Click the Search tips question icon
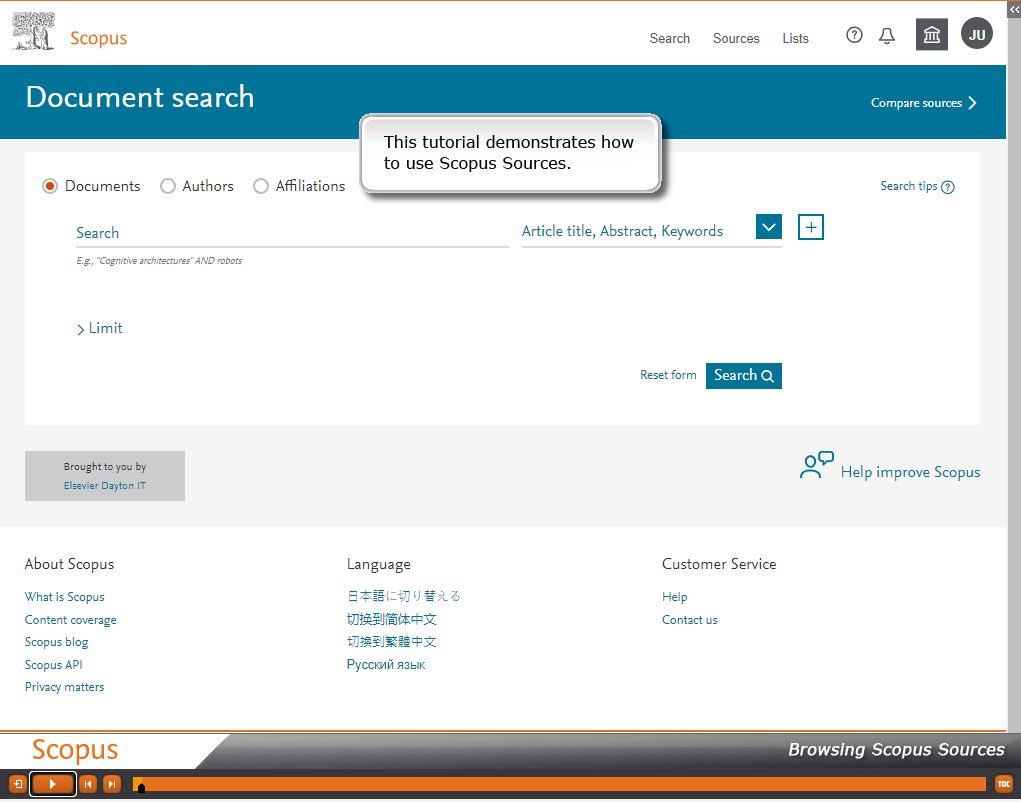The width and height of the screenshot is (1021, 802). coord(948,187)
